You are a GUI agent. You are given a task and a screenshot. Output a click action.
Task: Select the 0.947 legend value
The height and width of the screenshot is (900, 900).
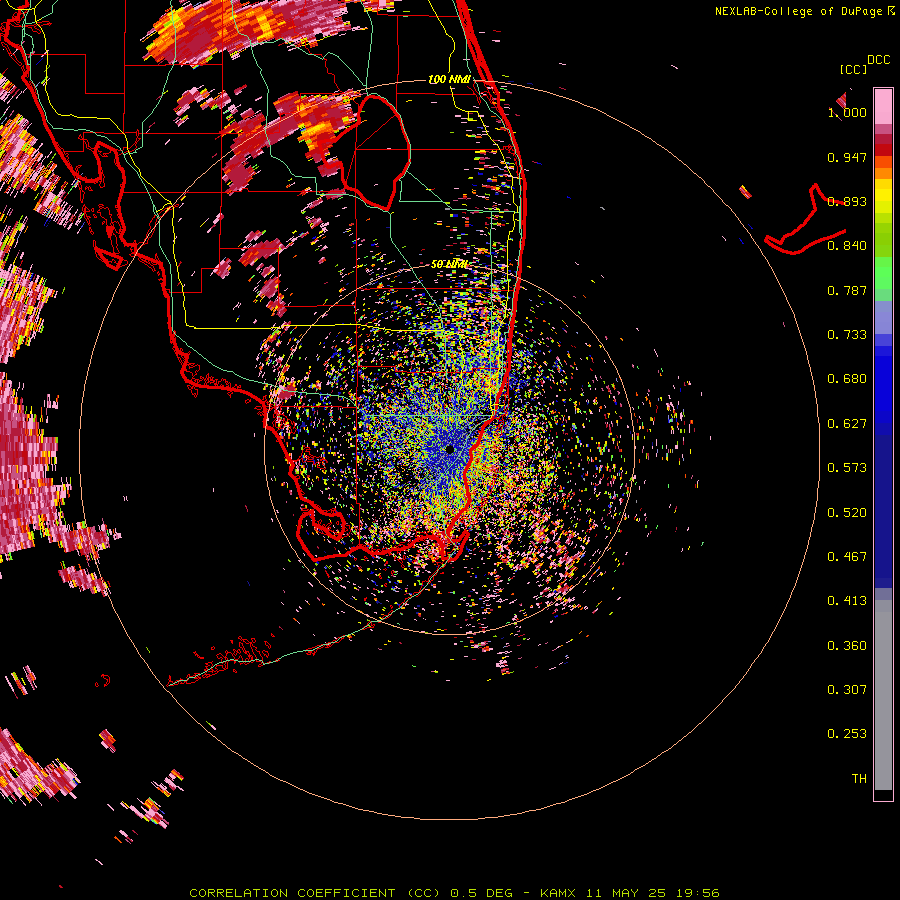coord(847,157)
